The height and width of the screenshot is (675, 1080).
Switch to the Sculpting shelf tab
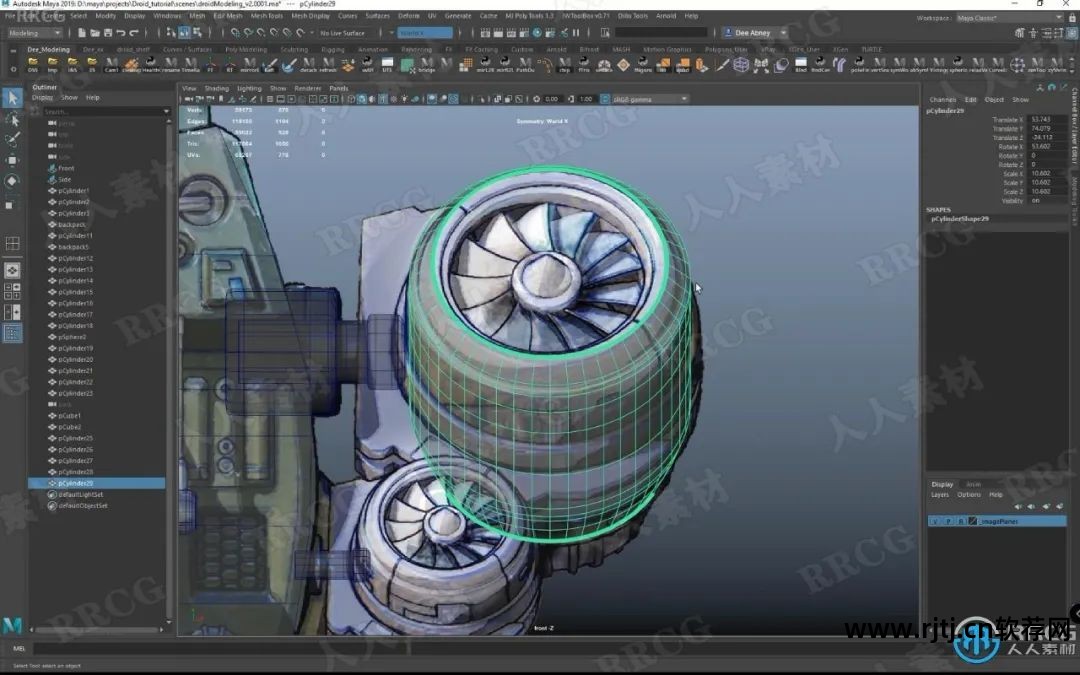tap(294, 49)
